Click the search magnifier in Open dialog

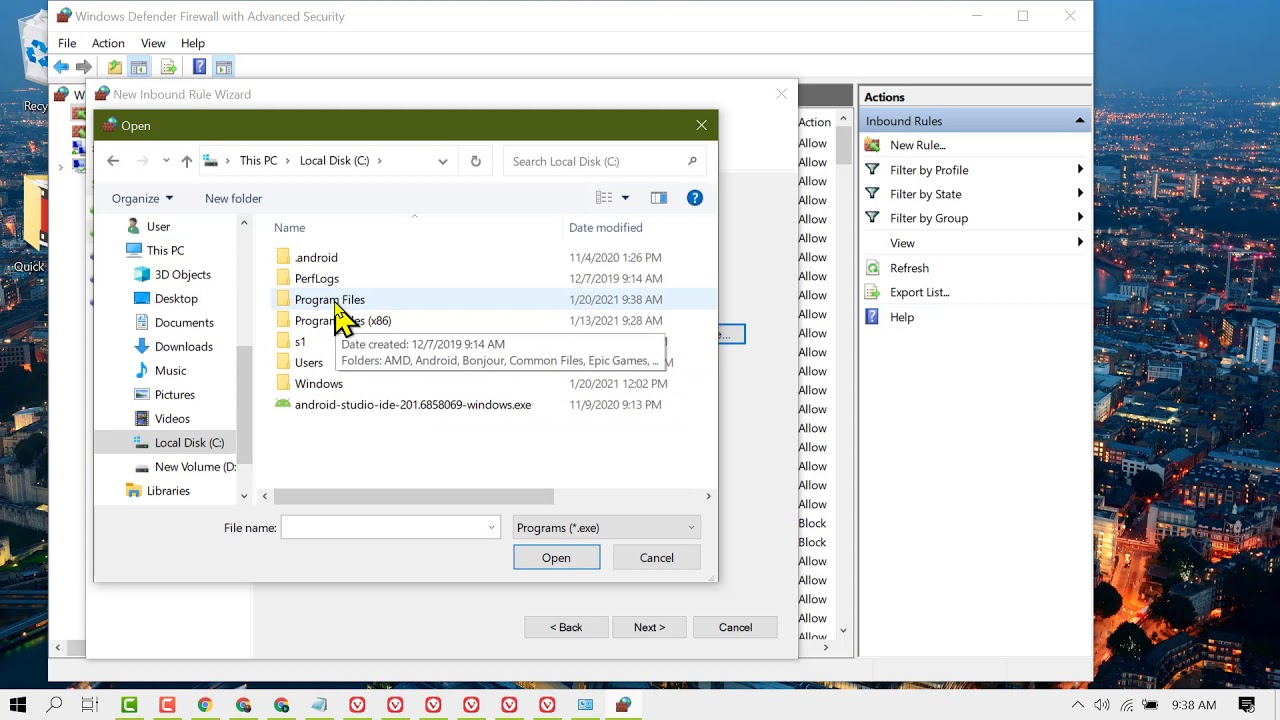tap(692, 161)
